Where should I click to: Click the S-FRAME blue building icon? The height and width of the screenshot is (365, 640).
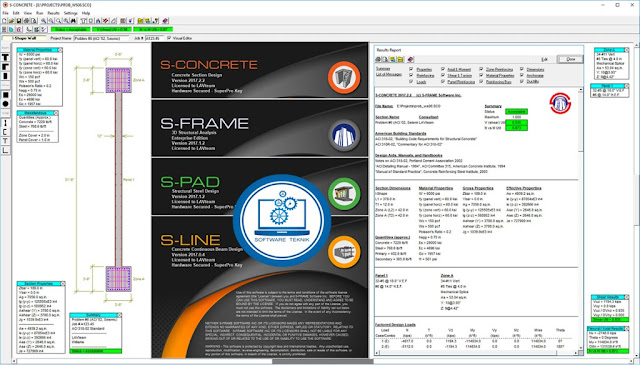pyautogui.click(x=344, y=136)
